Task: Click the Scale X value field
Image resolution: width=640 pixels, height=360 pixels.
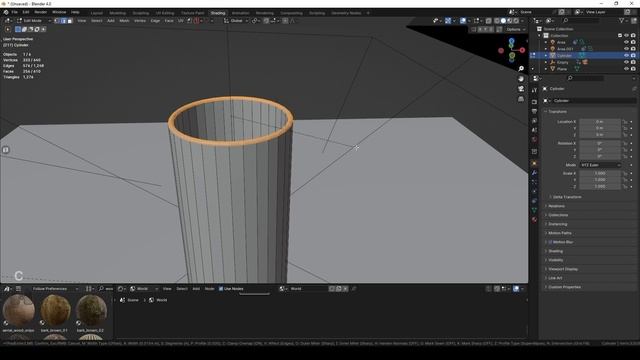Action: pos(600,173)
